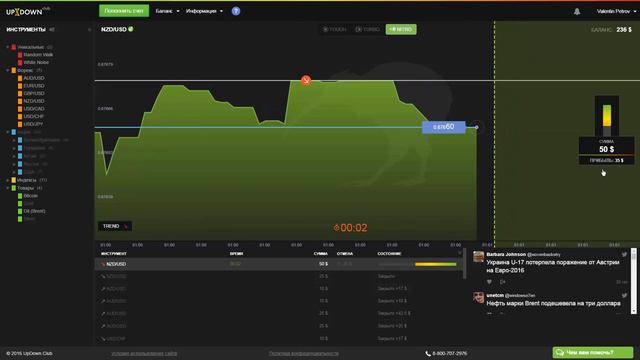The width and height of the screenshot is (640, 360).
Task: Select White Noise in the instruments tree
Action: pyautogui.click(x=36, y=62)
